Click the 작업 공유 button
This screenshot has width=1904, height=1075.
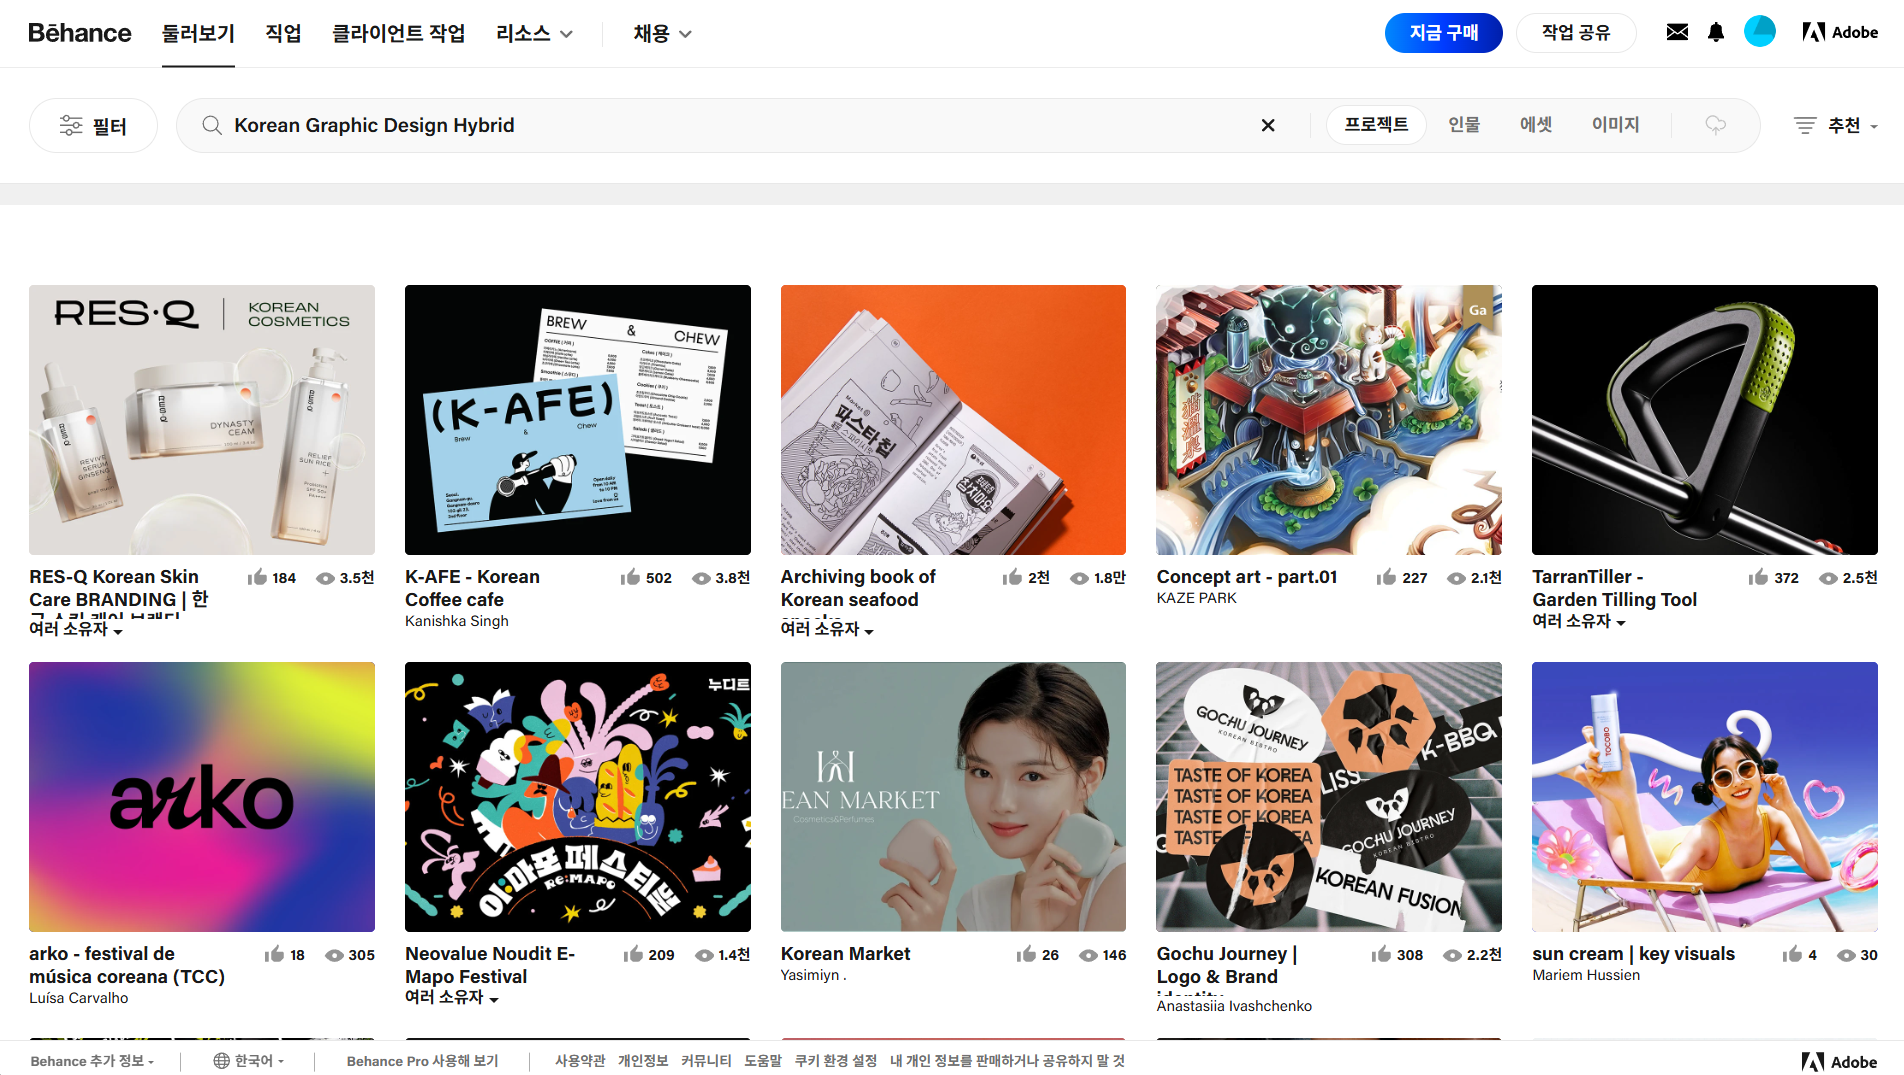[1576, 33]
